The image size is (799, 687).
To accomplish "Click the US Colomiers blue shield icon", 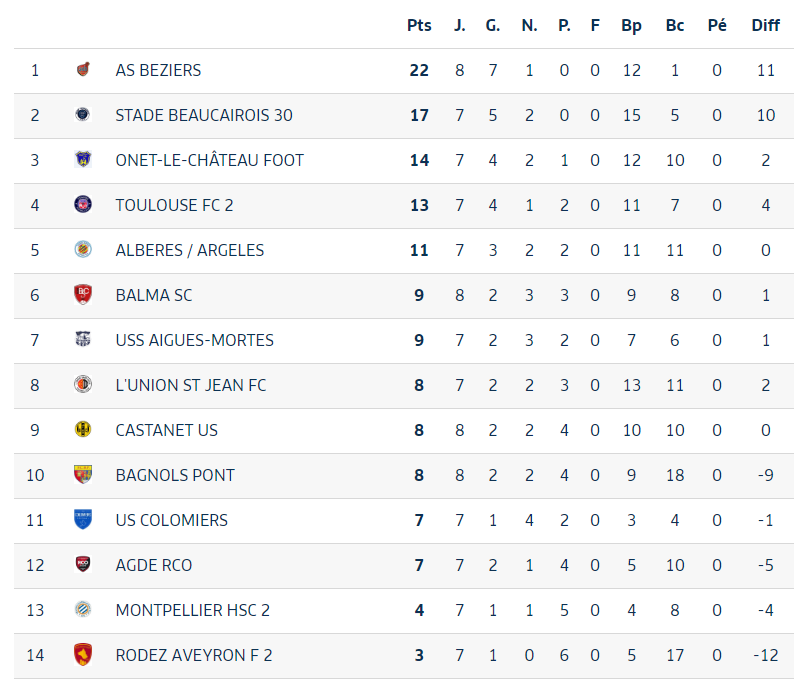I will click(83, 519).
